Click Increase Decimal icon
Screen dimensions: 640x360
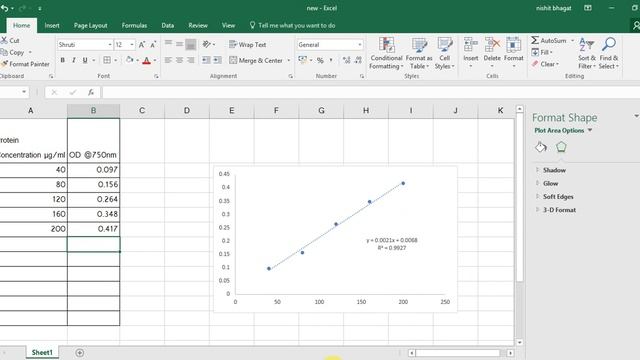(x=347, y=60)
